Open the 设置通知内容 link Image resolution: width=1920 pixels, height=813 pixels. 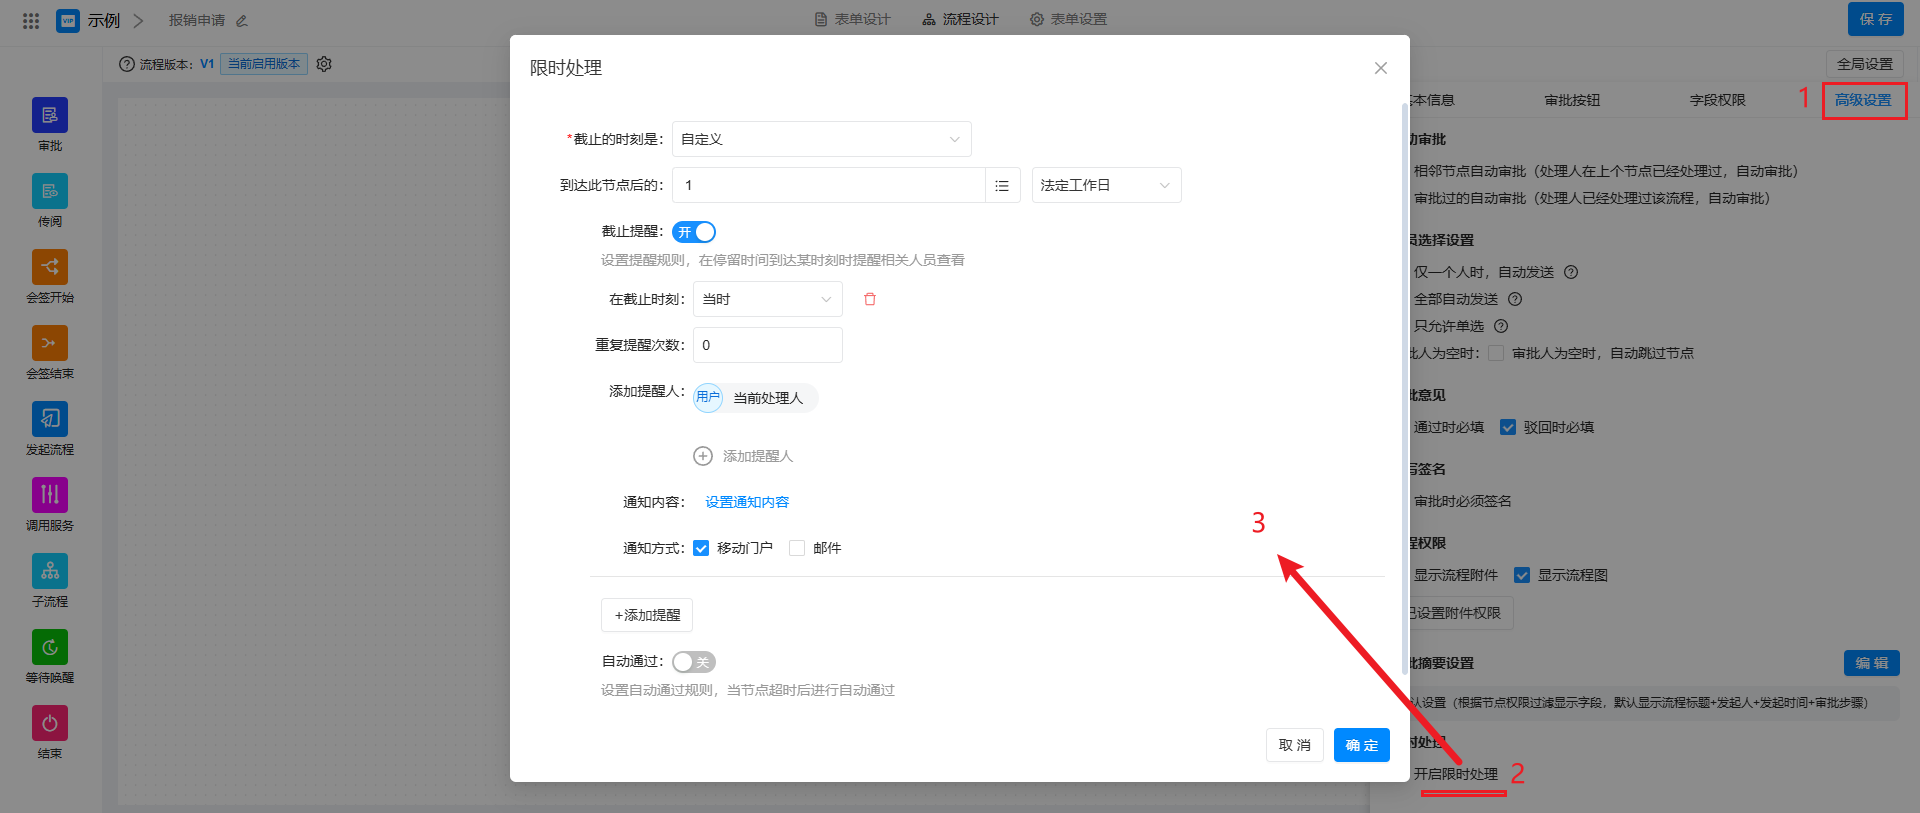point(747,502)
